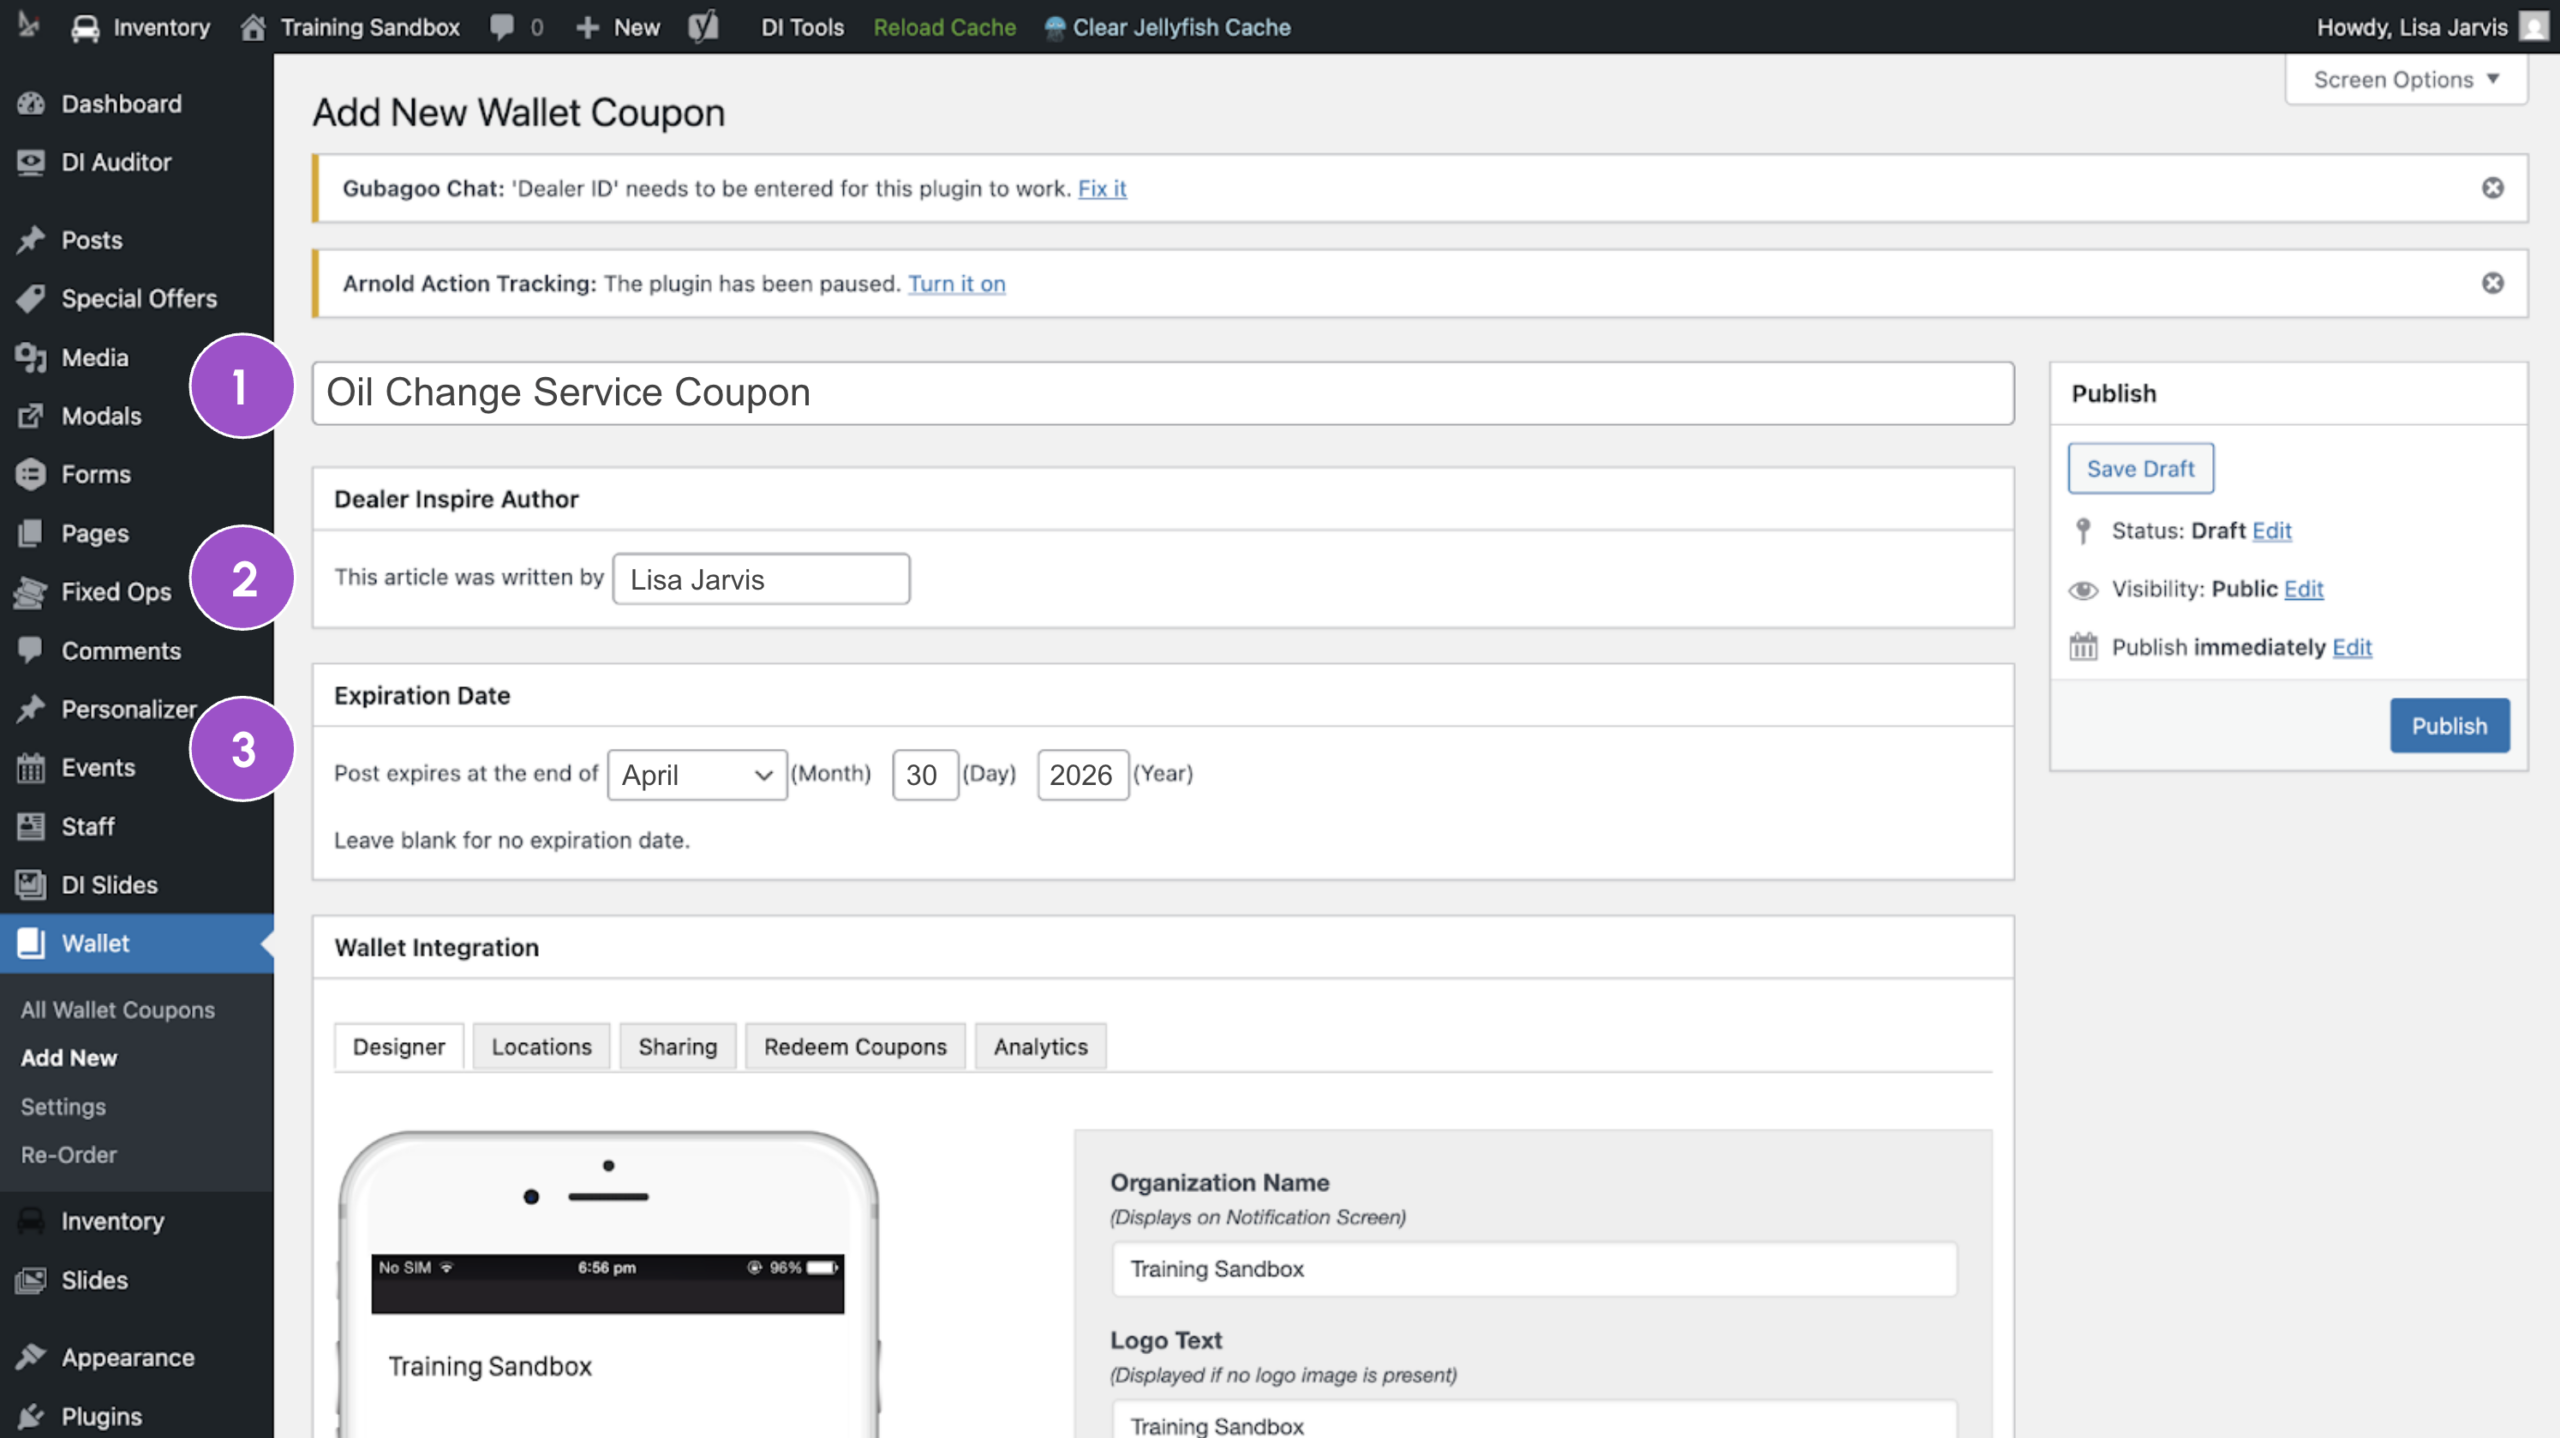The height and width of the screenshot is (1438, 2560).
Task: Click the blue Publish button
Action: 2450,726
